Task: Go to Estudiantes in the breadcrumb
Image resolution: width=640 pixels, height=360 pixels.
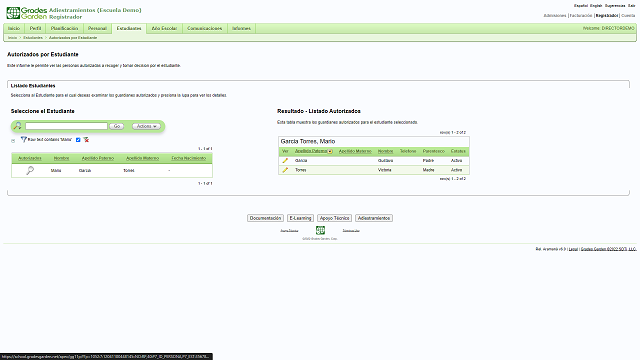Action: pyautogui.click(x=33, y=38)
